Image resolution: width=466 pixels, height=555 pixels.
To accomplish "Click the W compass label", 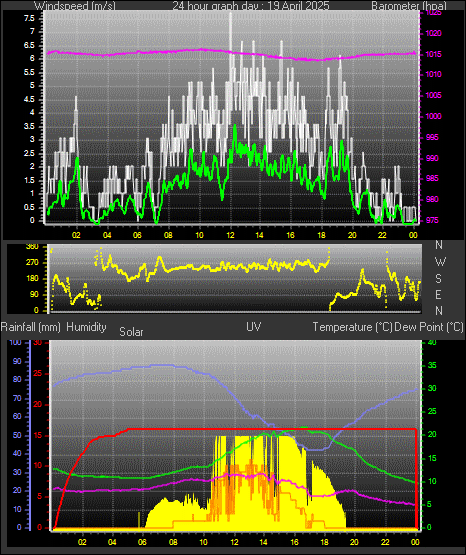I will point(440,262).
